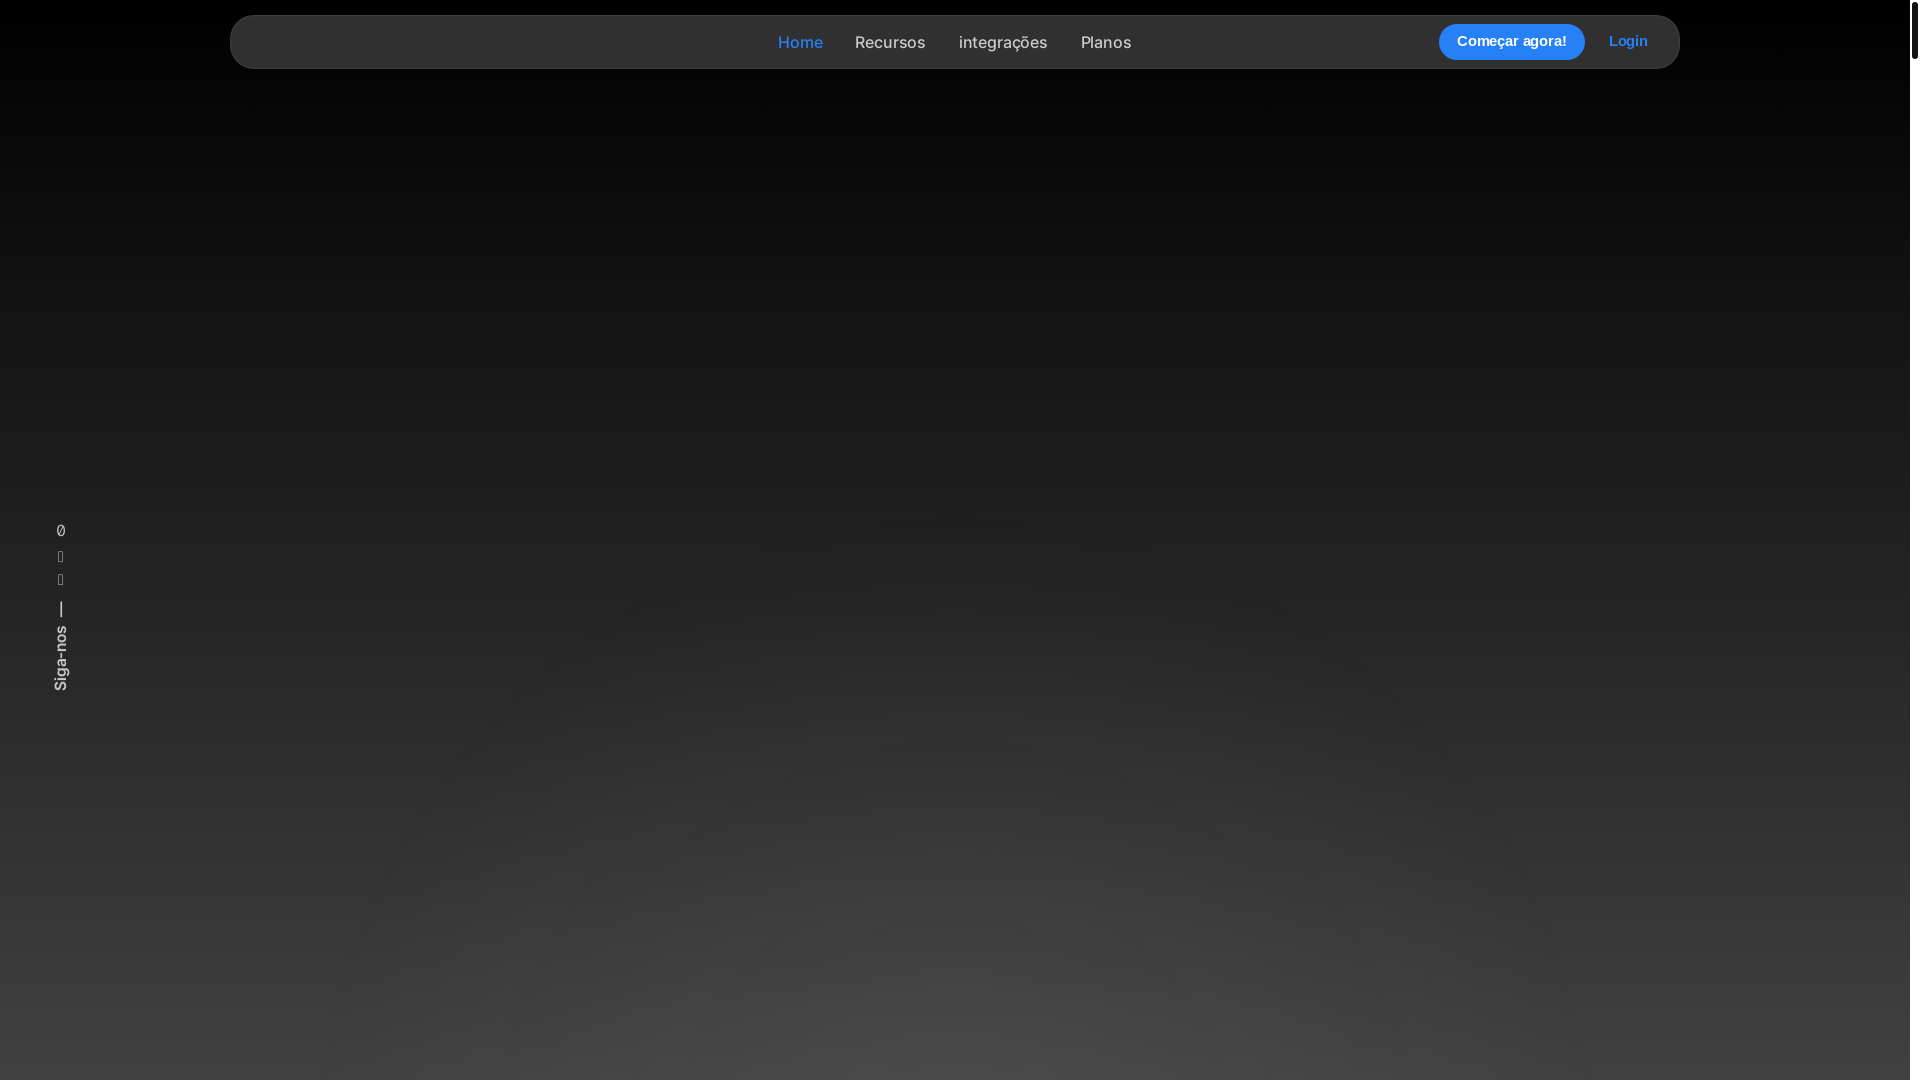Click the slashed-zero social icon above Siga-nos

point(61,530)
